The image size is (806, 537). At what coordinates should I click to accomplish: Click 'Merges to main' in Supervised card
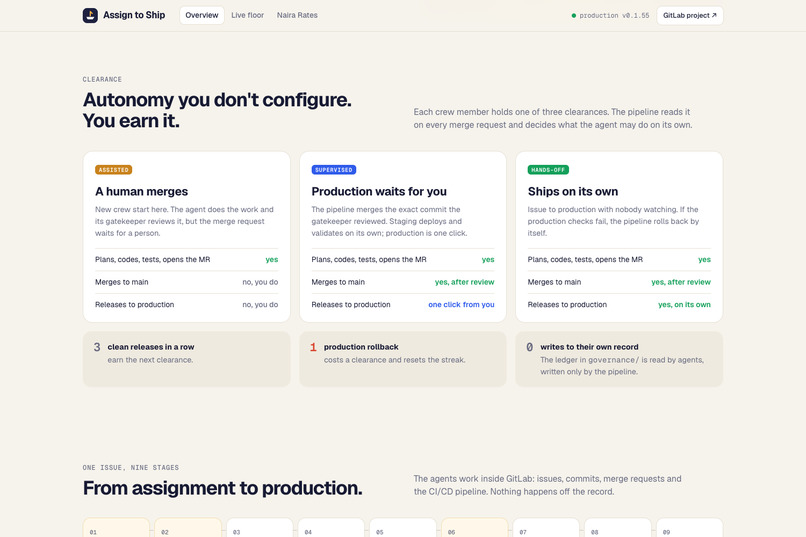(338, 282)
